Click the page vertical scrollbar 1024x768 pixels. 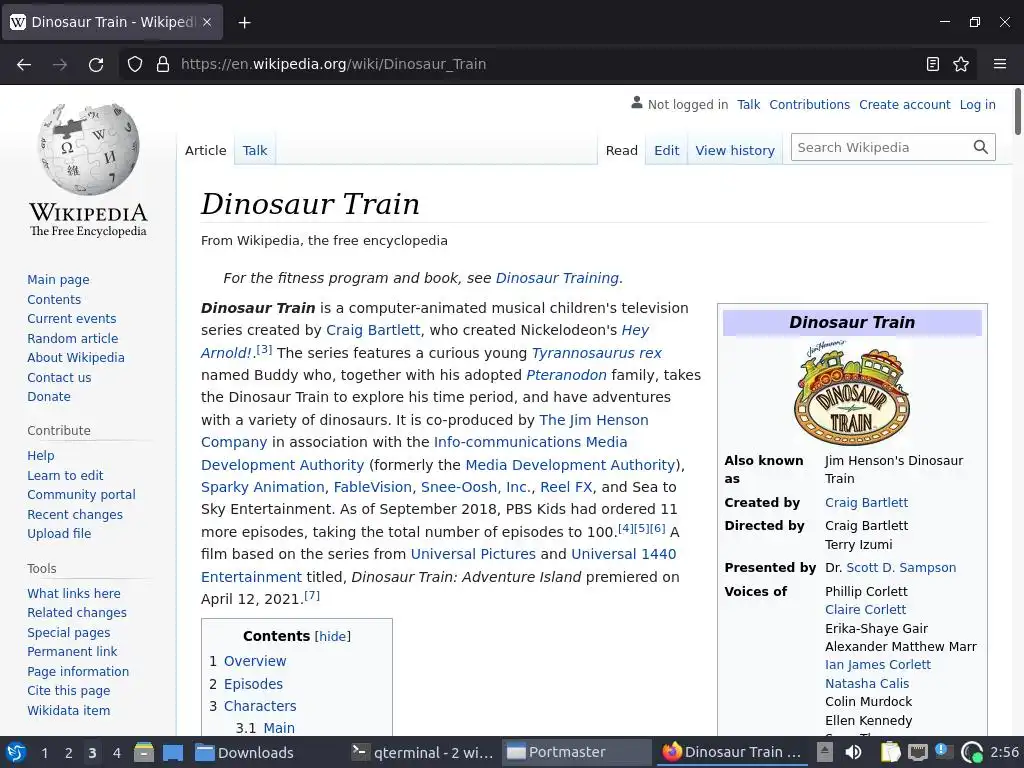pos(1017,111)
